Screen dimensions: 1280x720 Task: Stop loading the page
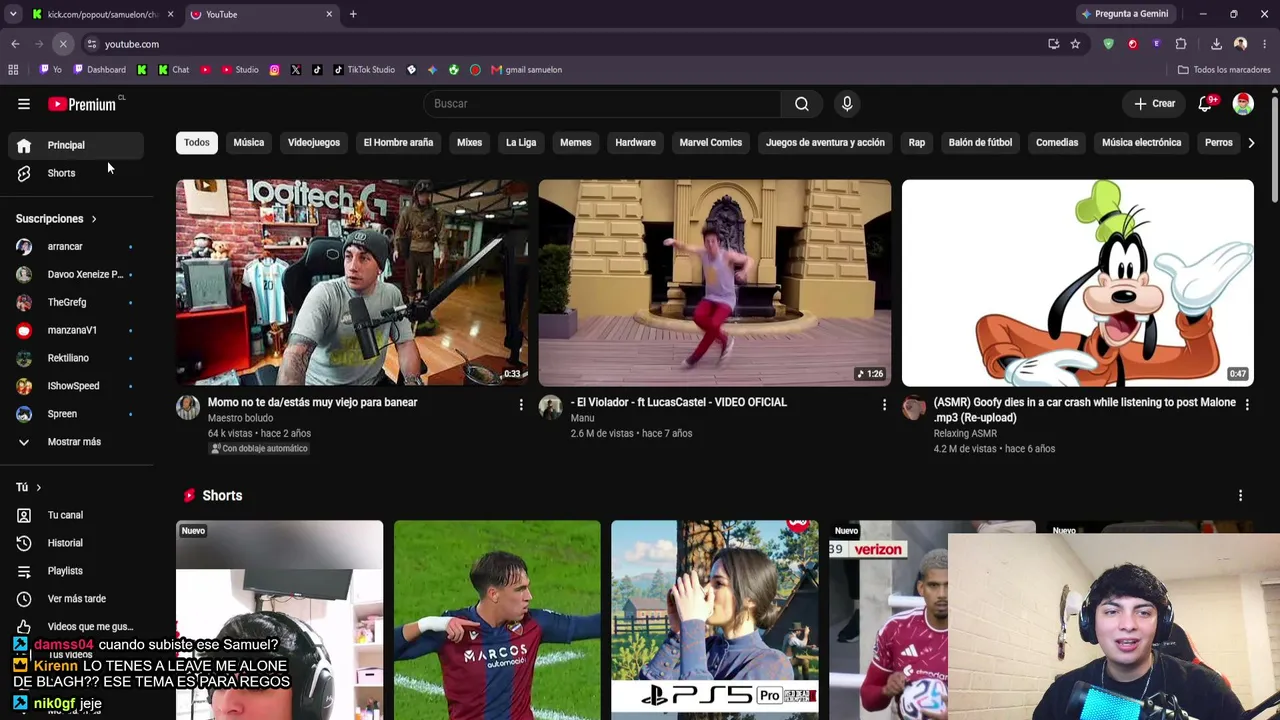(63, 44)
